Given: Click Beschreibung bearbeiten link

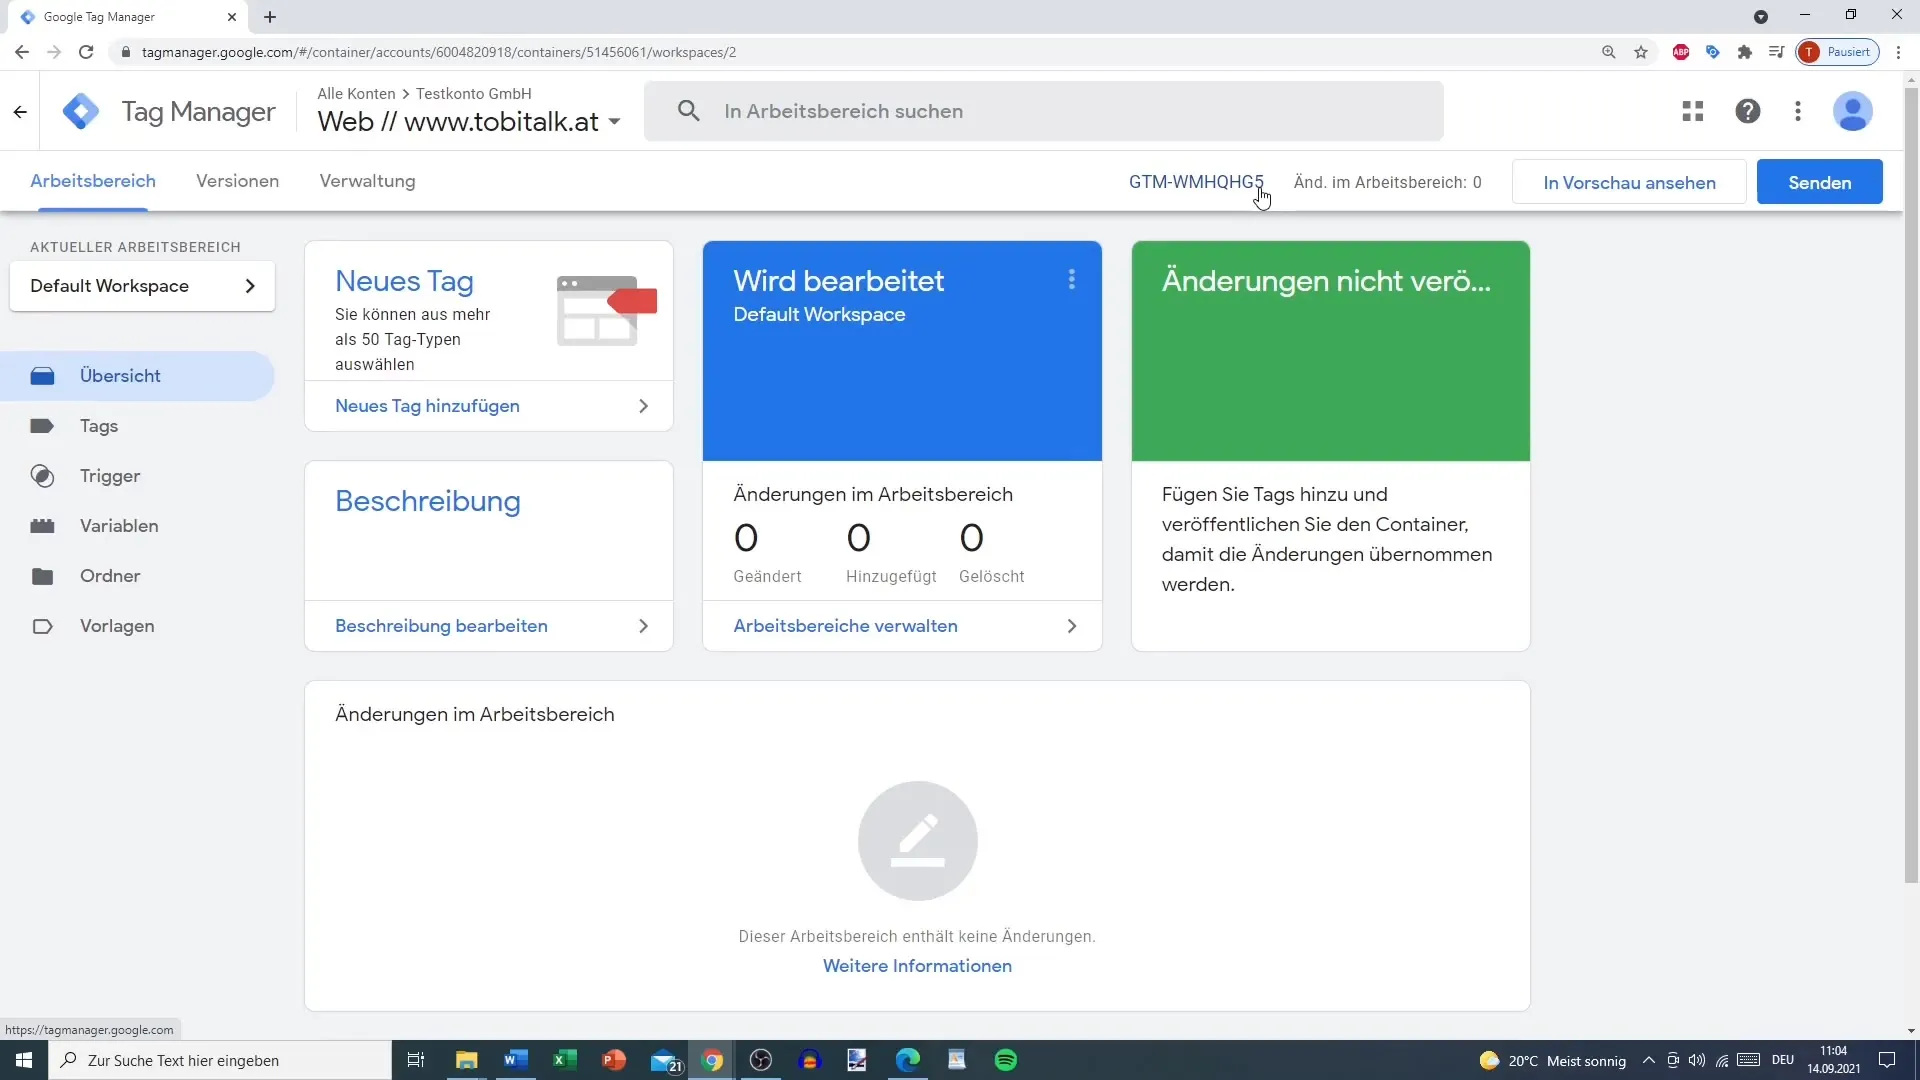Looking at the screenshot, I should 441,626.
